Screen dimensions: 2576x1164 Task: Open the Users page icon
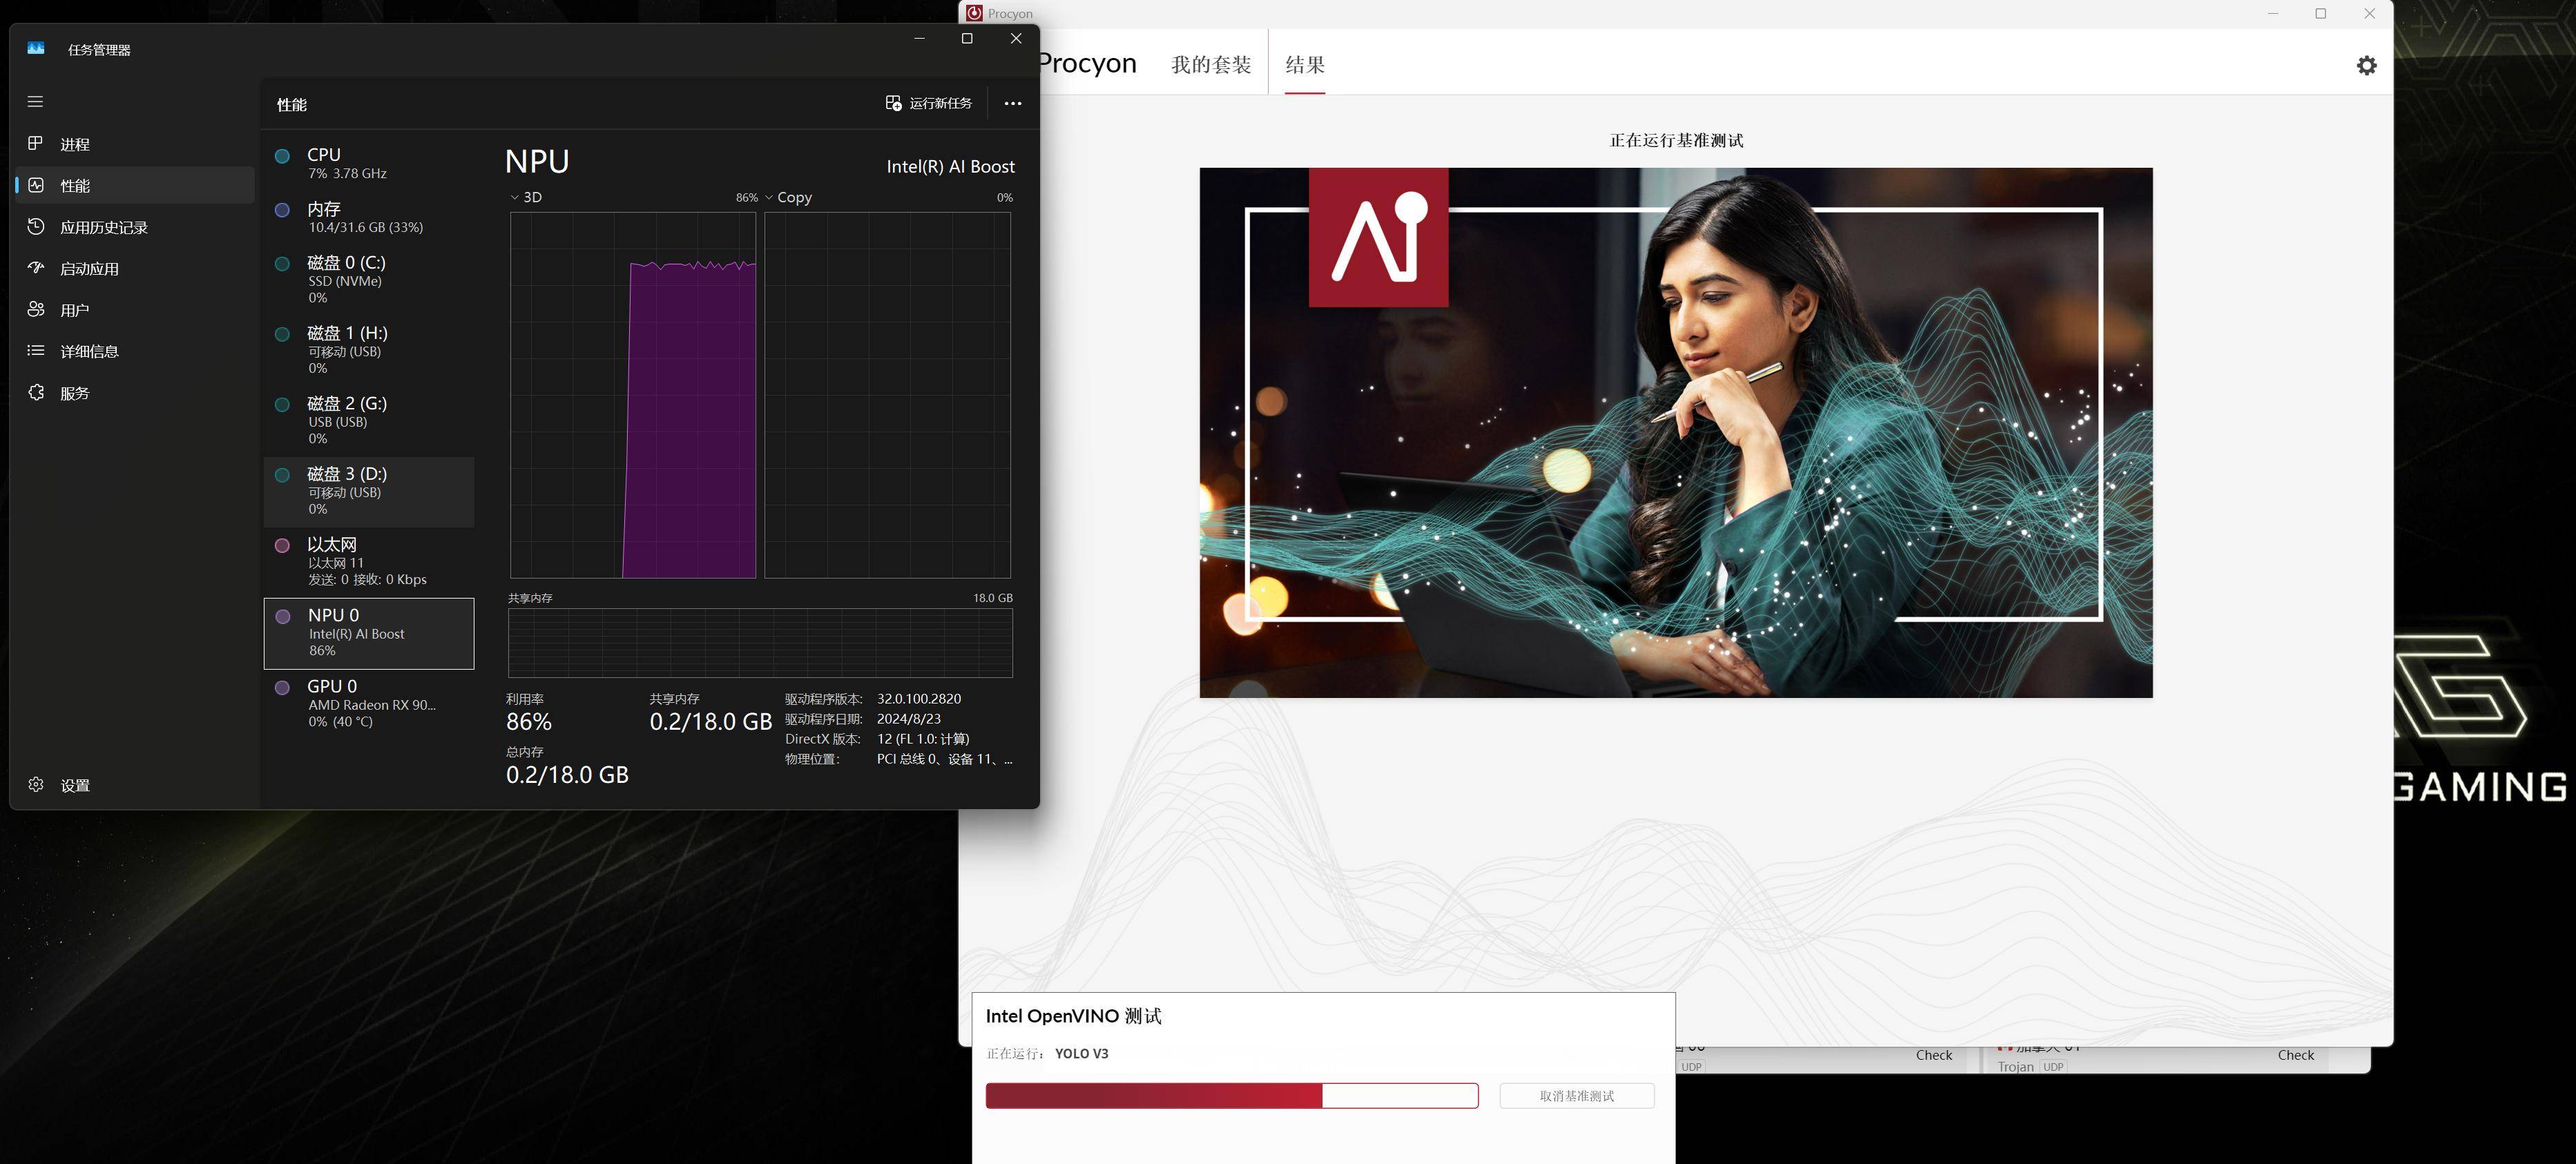(x=36, y=310)
